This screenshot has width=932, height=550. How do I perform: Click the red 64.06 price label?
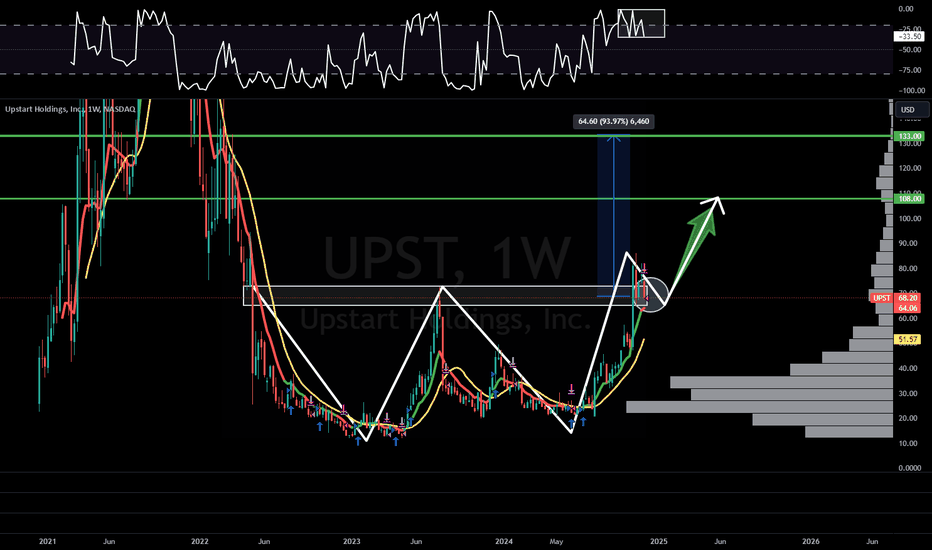[908, 308]
